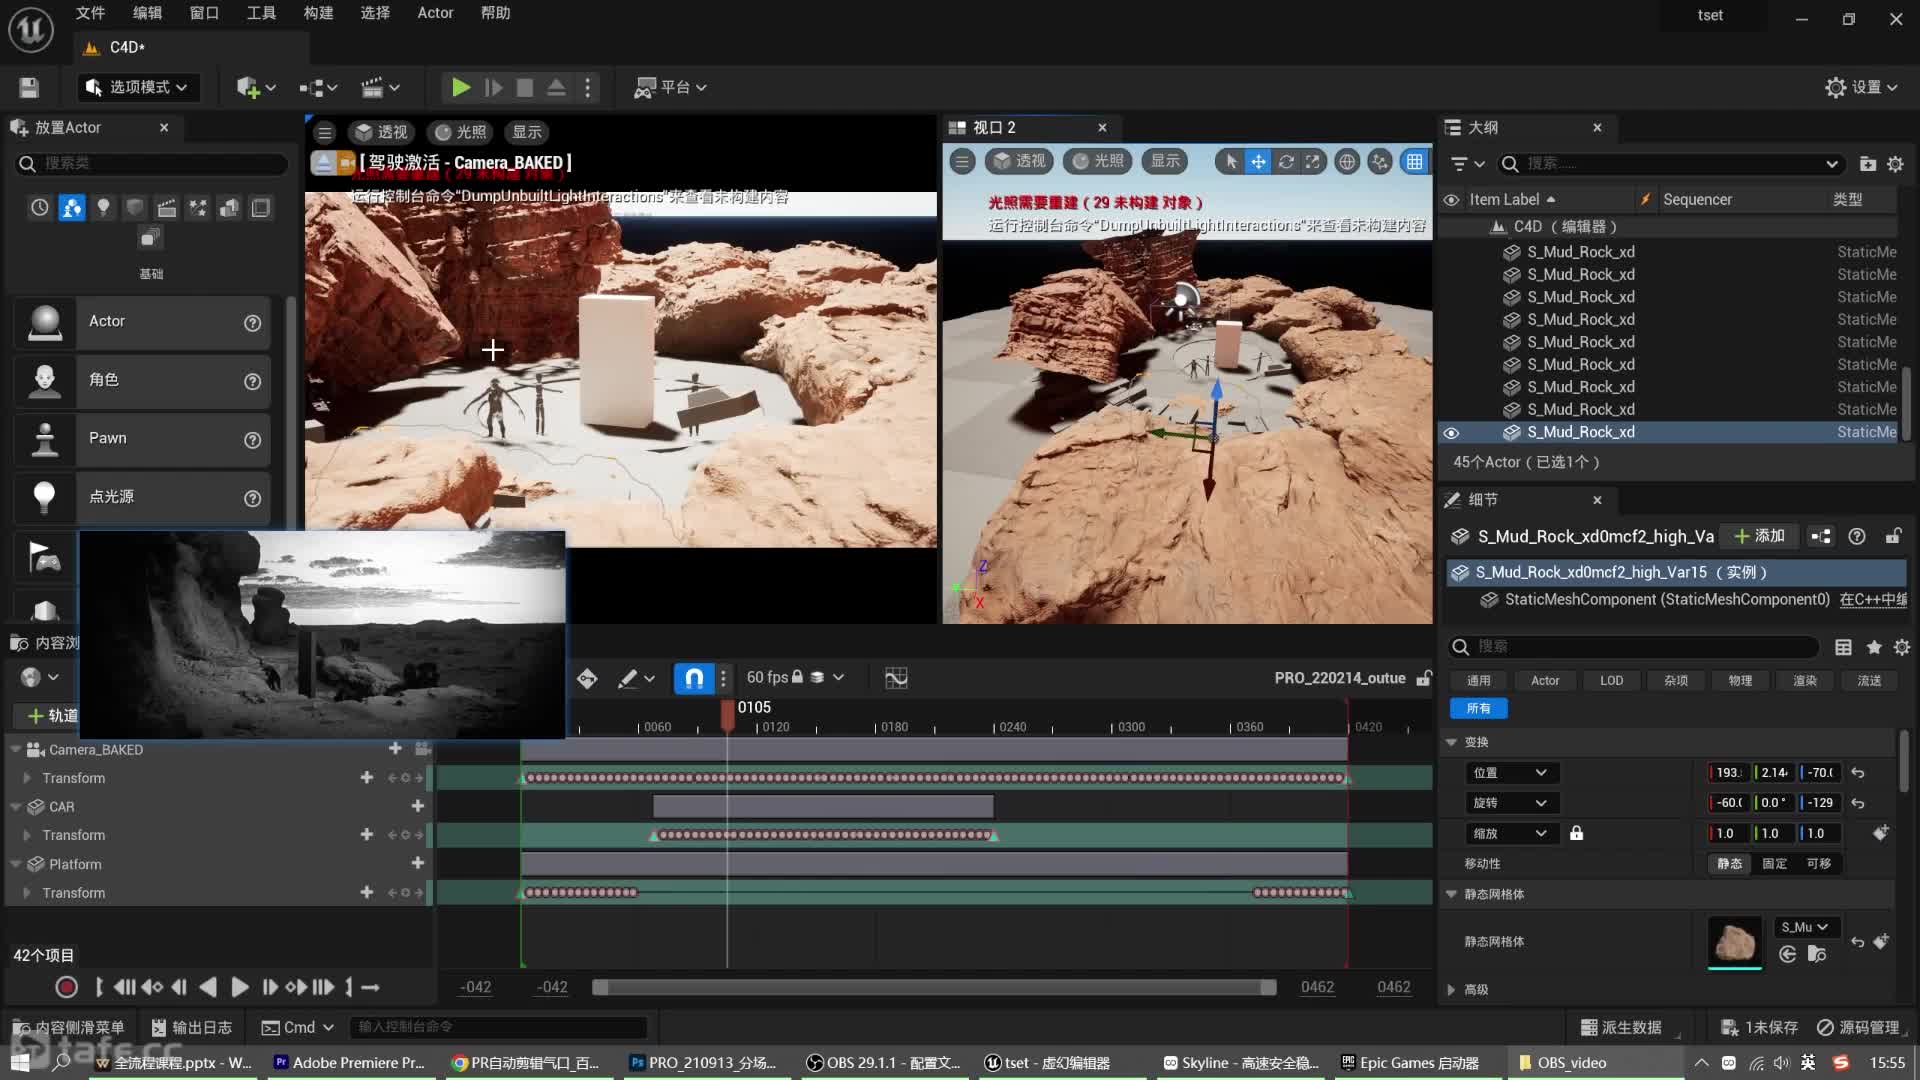Click the 输入控制台命令 console command field
This screenshot has height=1080, width=1920.
tap(498, 1027)
